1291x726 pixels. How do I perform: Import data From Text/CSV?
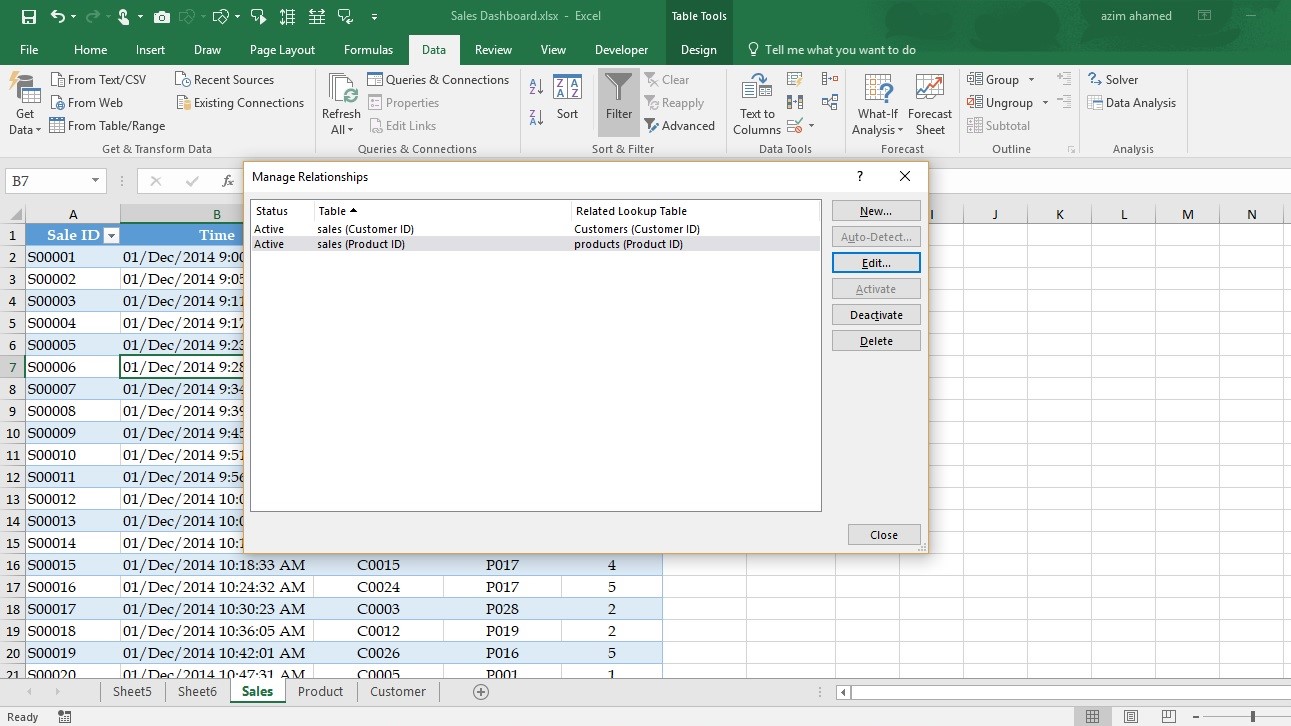[x=98, y=80]
